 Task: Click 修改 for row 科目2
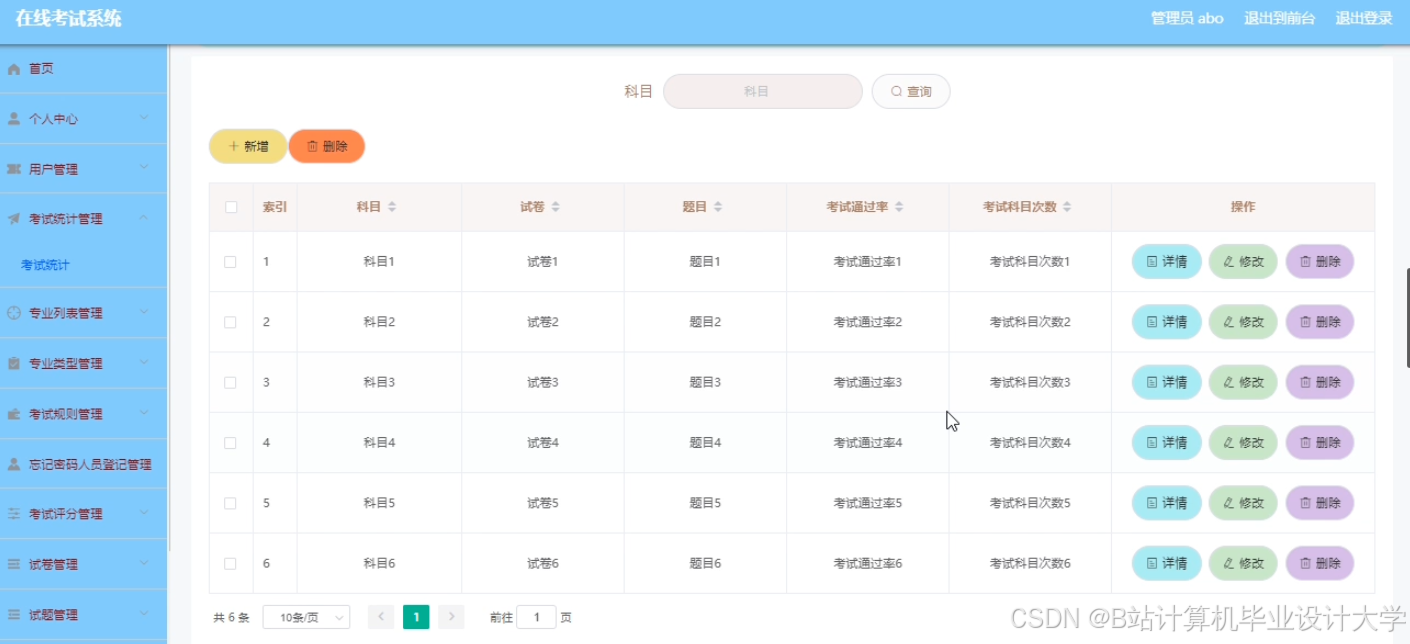[x=1243, y=322]
